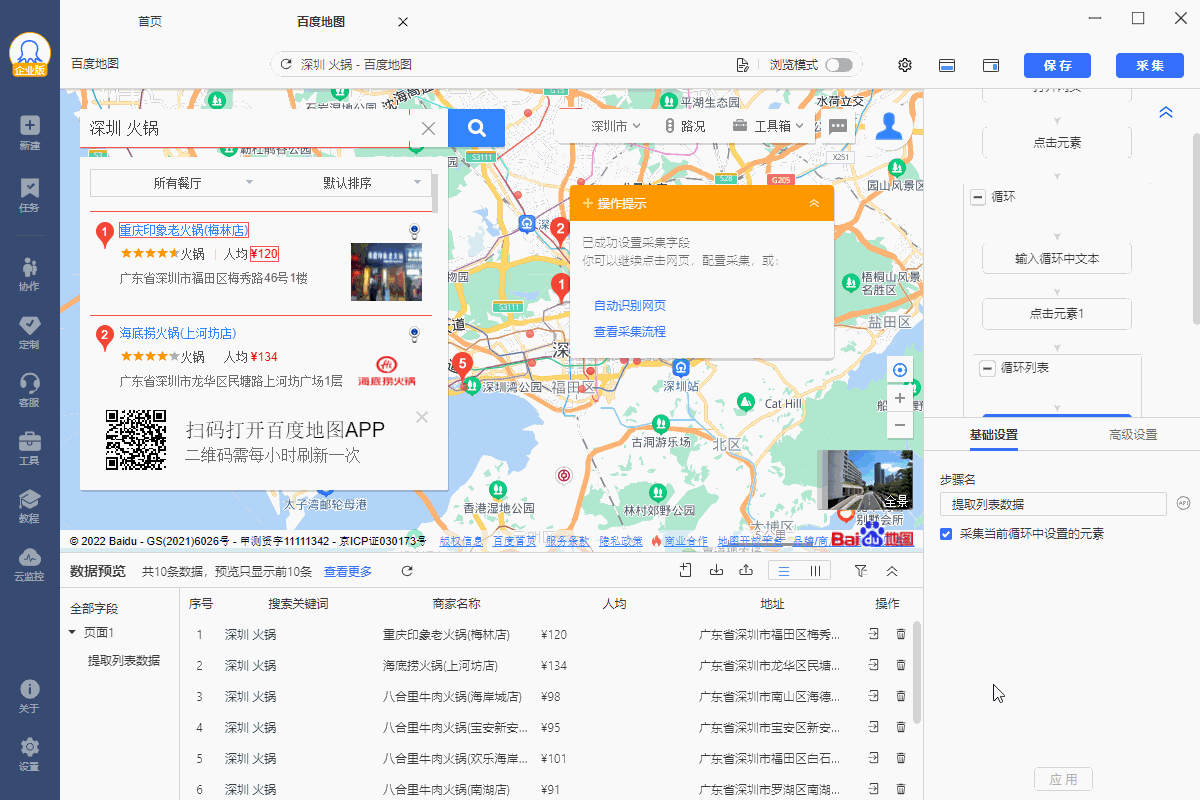
Task: Switch preview to horizontal list view
Action: tap(785, 571)
